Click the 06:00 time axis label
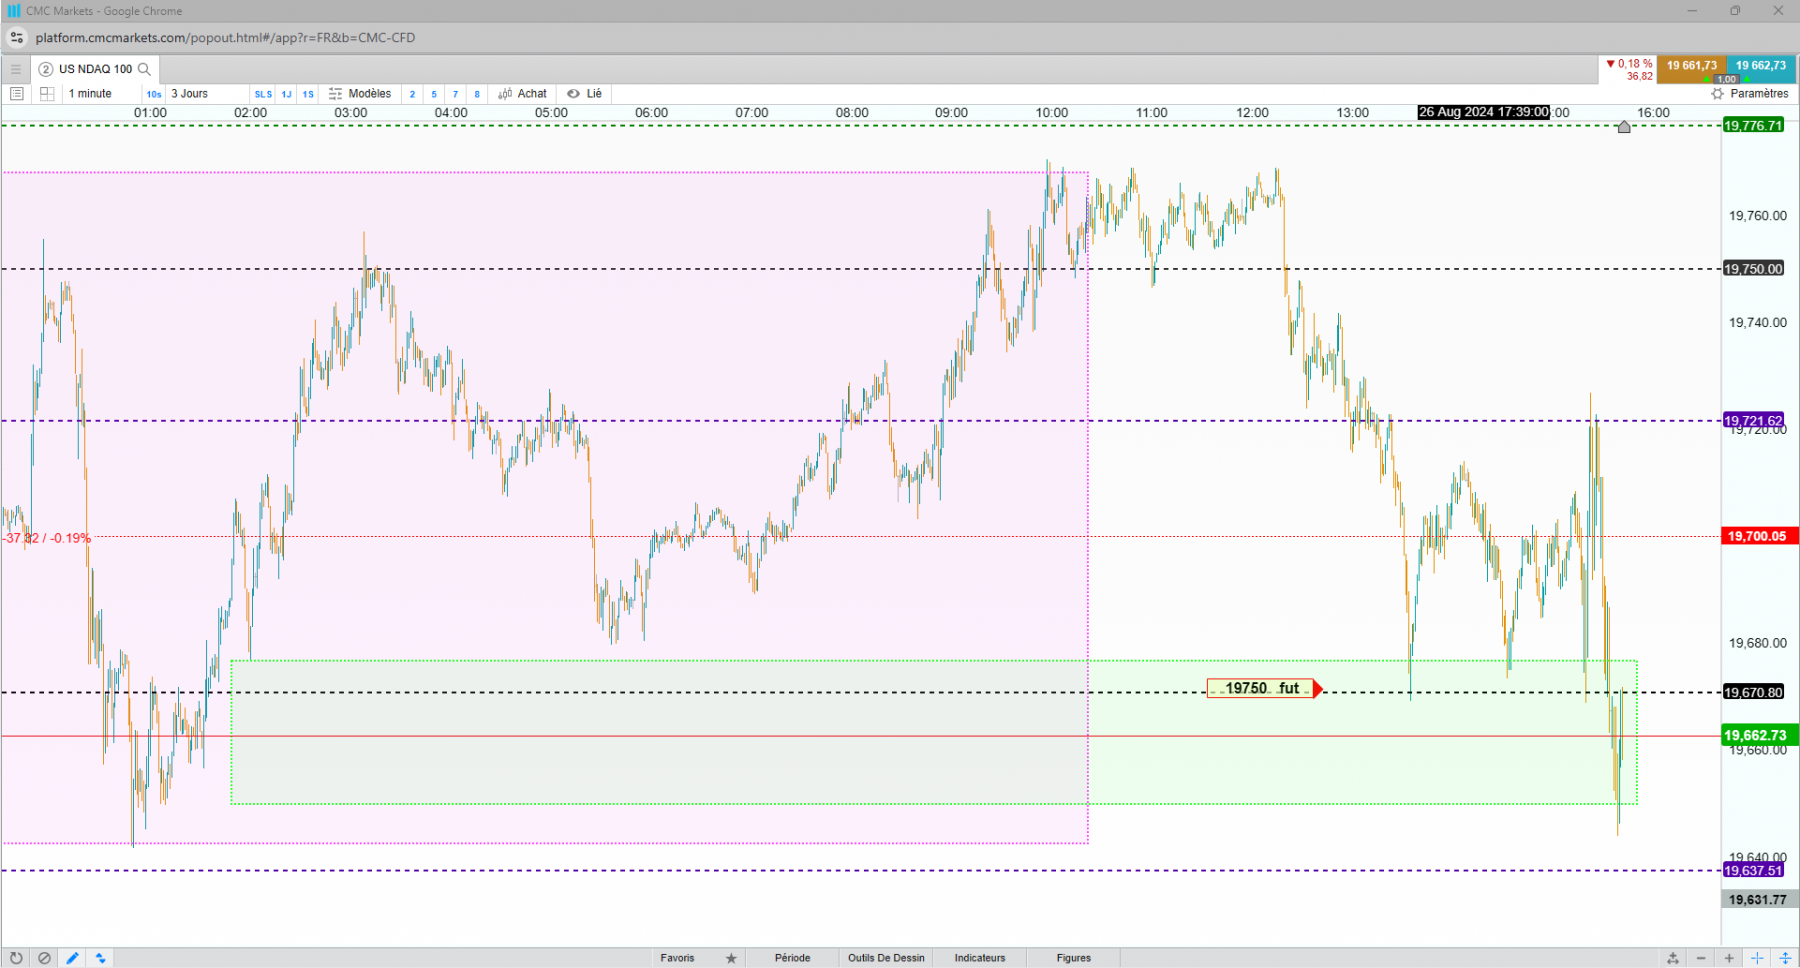 click(651, 113)
